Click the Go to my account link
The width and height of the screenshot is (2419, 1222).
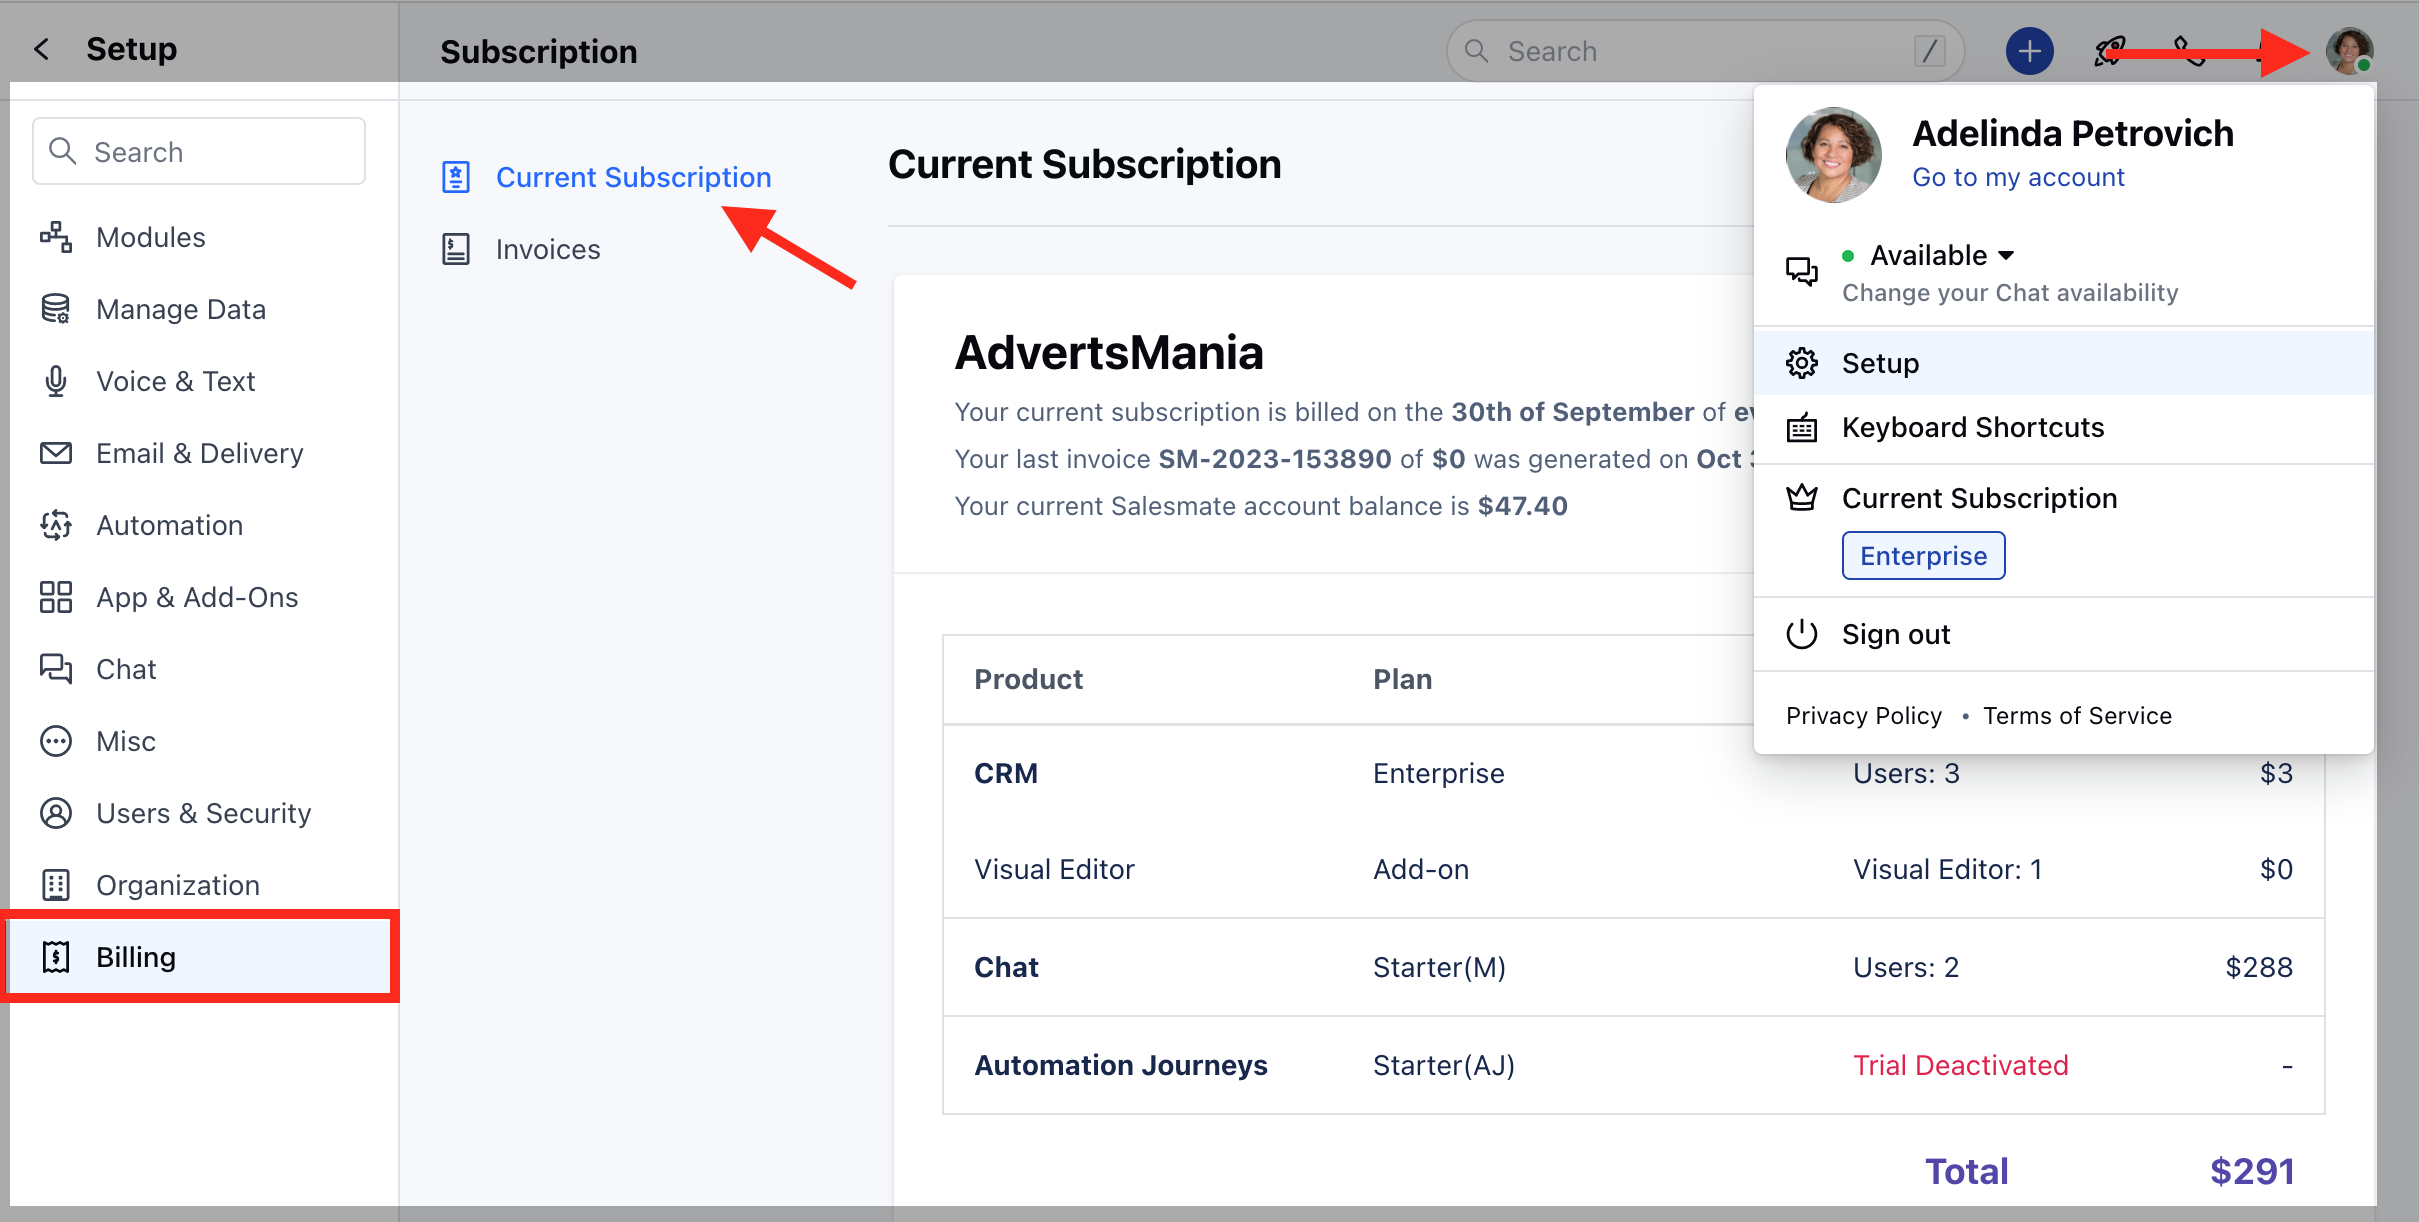click(x=2018, y=177)
